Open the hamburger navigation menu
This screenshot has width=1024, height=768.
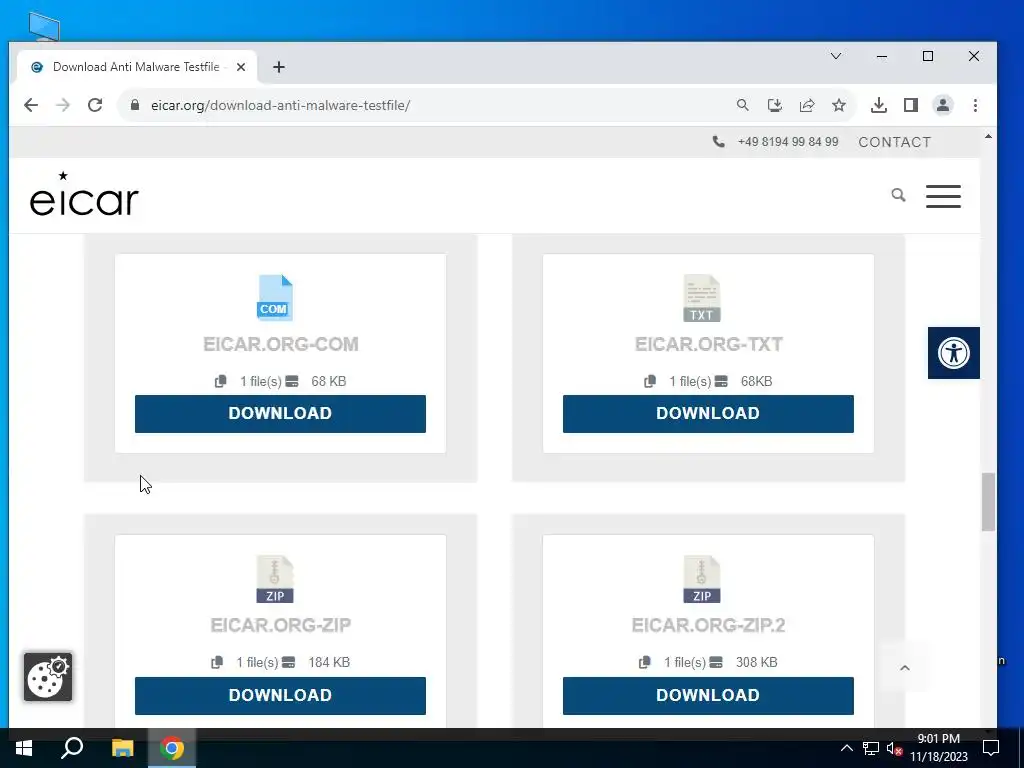(x=943, y=196)
